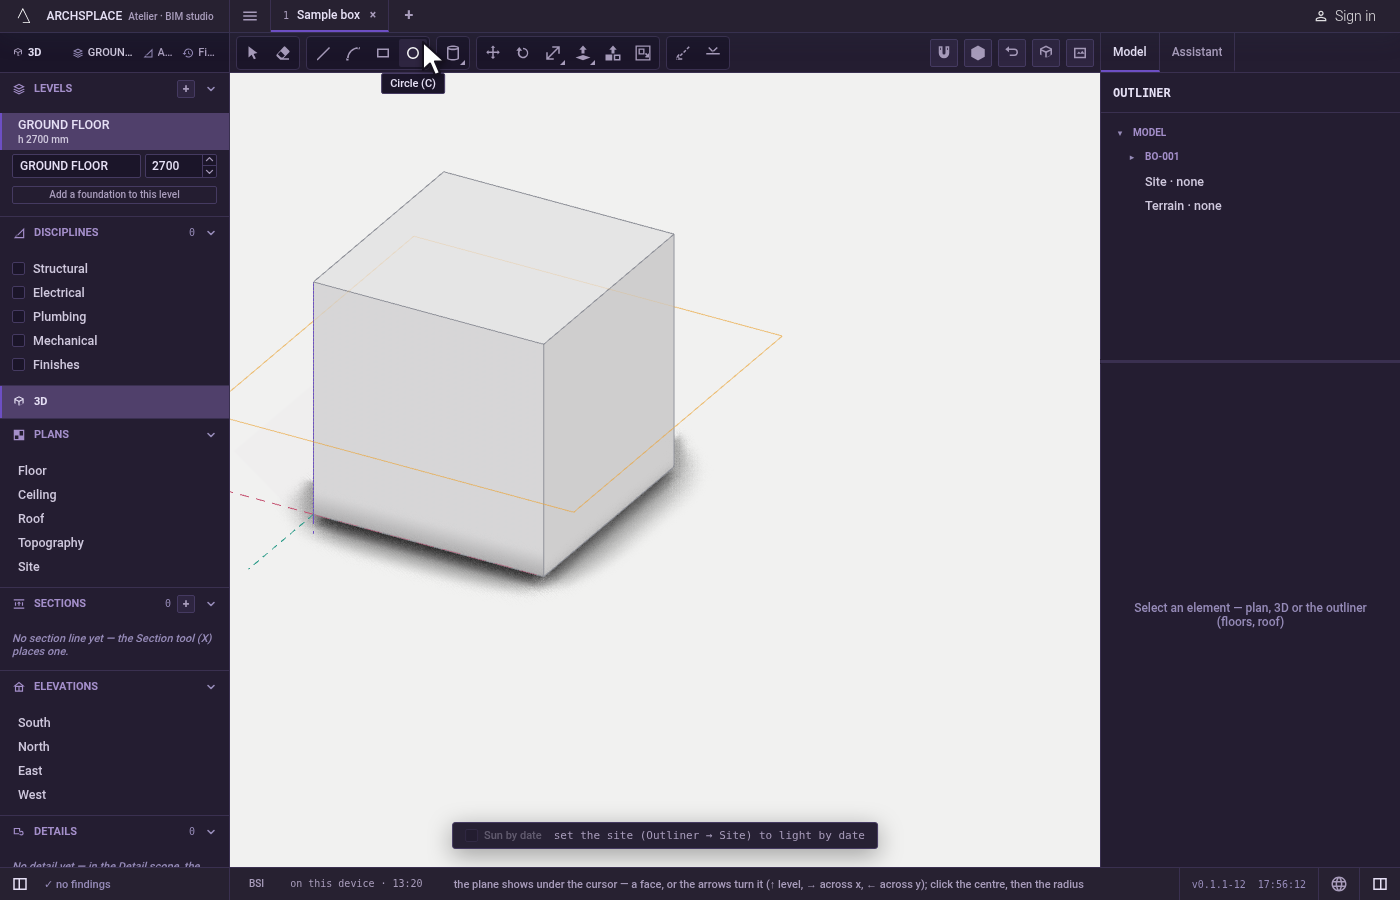Image resolution: width=1400 pixels, height=900 pixels.
Task: Increase level height with up stepper
Action: pos(209,160)
